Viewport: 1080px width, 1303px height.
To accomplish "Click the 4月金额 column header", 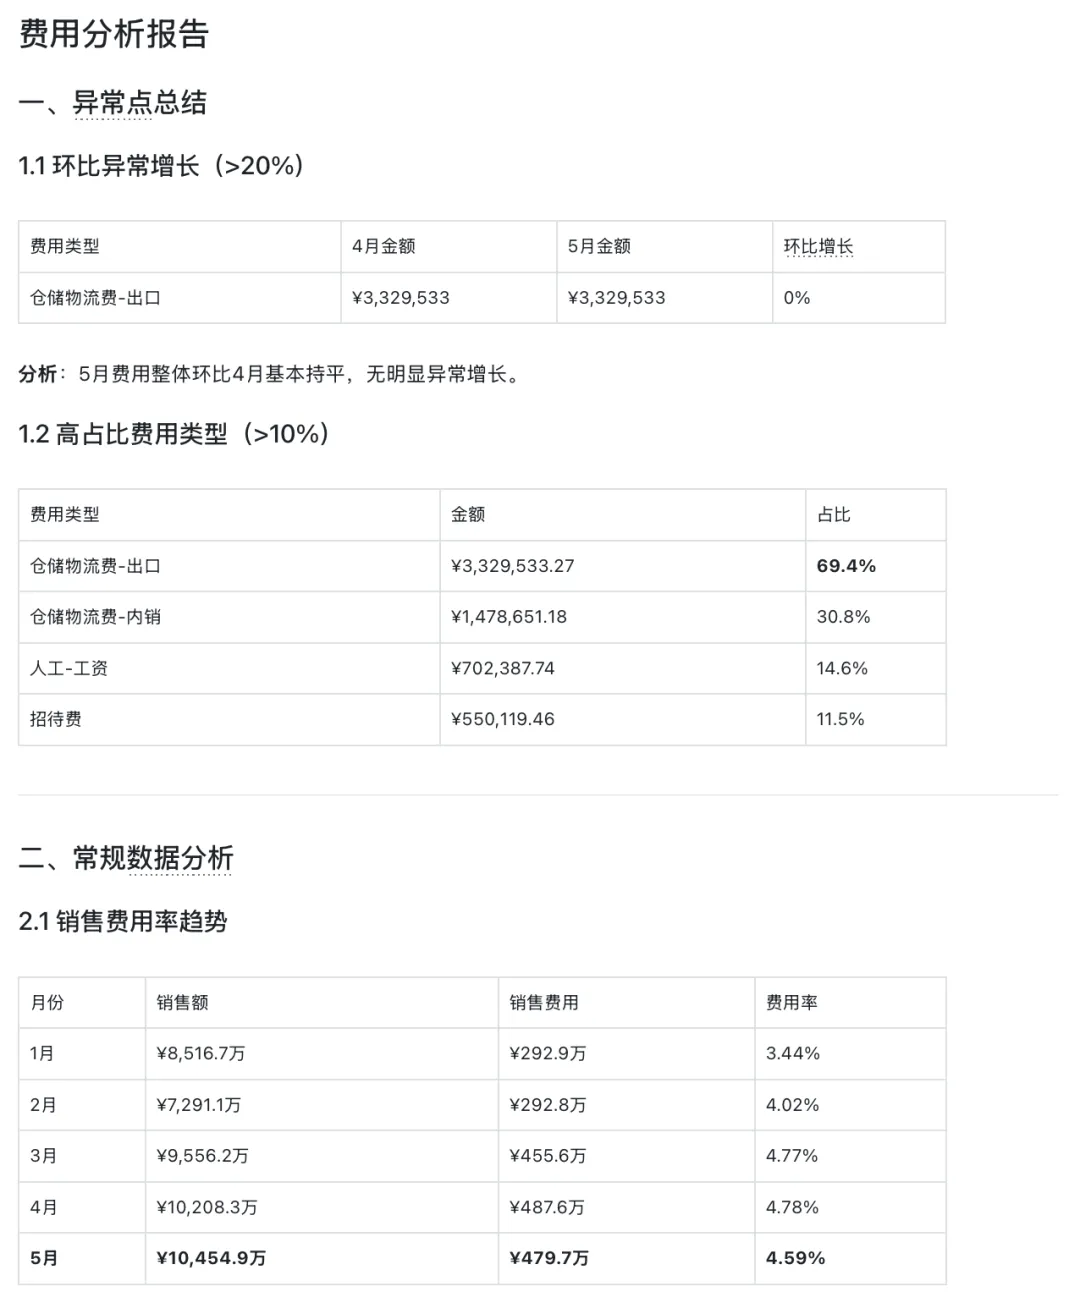I will pos(384,246).
